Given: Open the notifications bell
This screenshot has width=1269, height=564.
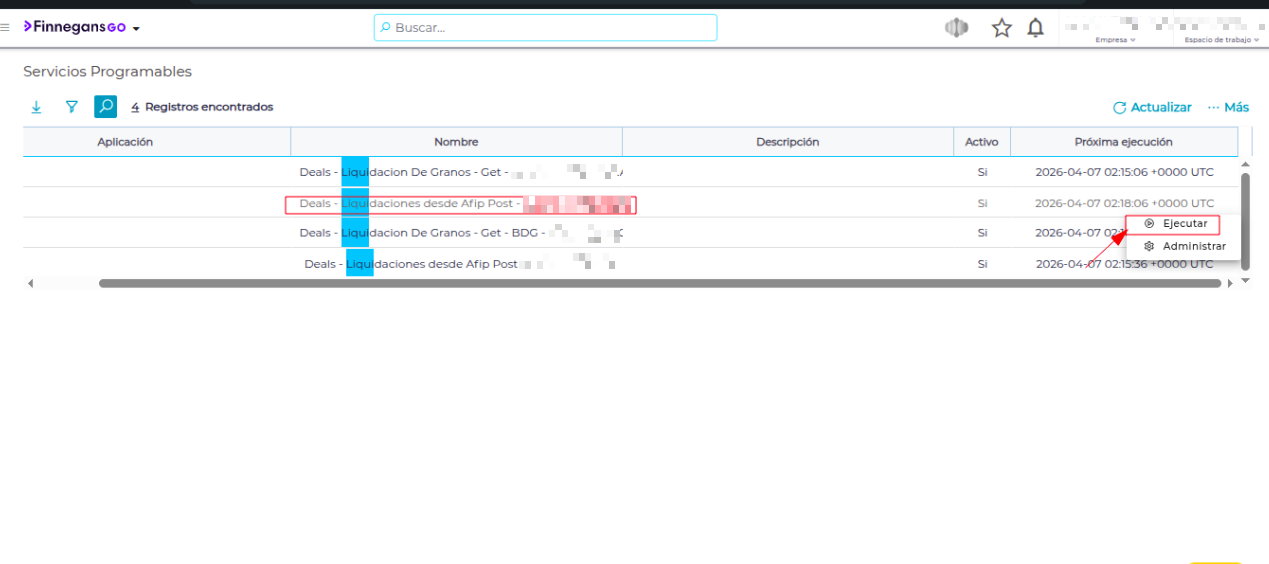Looking at the screenshot, I should point(1035,28).
